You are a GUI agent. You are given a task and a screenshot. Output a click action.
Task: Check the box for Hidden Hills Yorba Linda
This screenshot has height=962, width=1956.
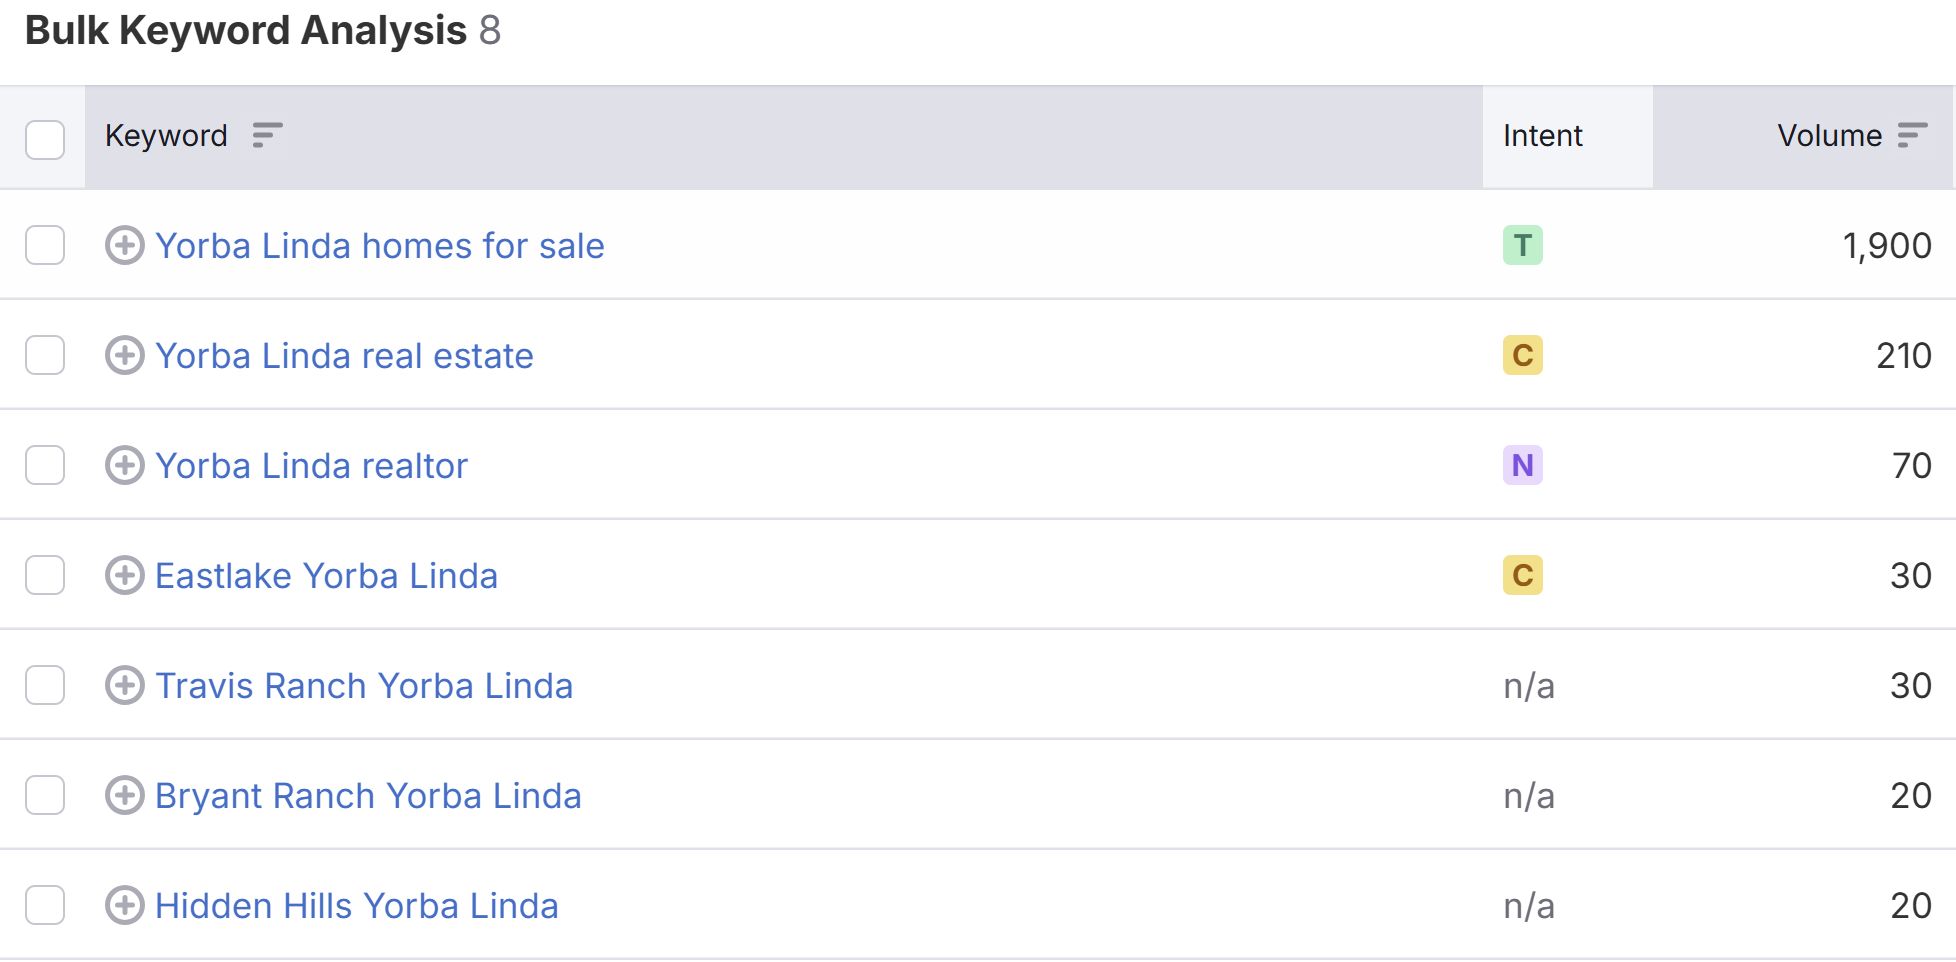(x=45, y=905)
